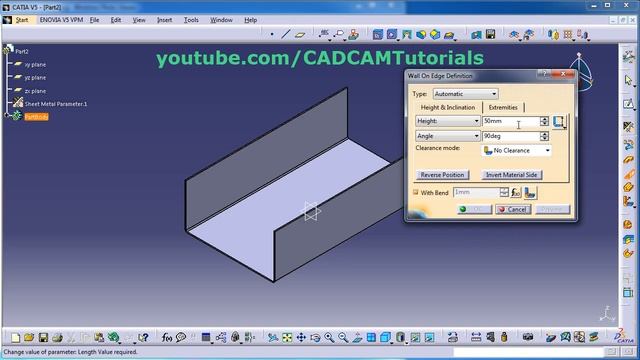Open the Tools menu
This screenshot has height=360, width=640.
coord(191,20)
